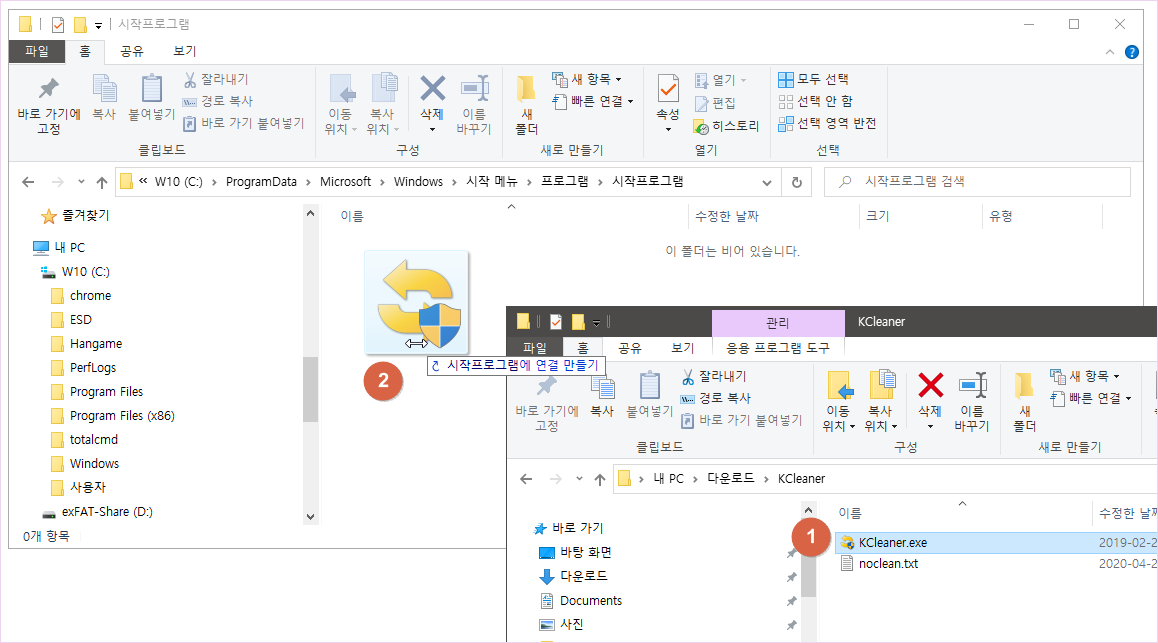Image resolution: width=1158 pixels, height=643 pixels.
Task: Click 선택 안 함 in 시작프로그램 window
Action: pyautogui.click(x=815, y=101)
